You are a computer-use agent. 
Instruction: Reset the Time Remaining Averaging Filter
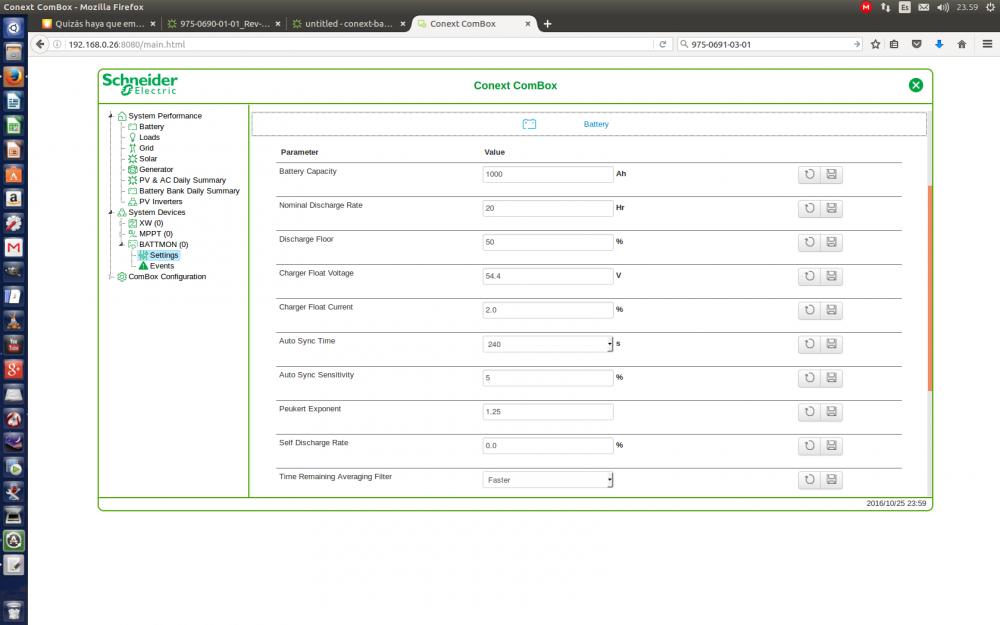click(x=809, y=480)
